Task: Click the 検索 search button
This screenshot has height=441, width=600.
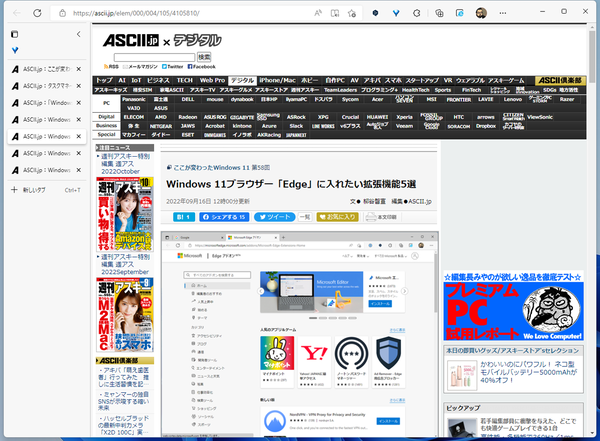Action: [204, 57]
